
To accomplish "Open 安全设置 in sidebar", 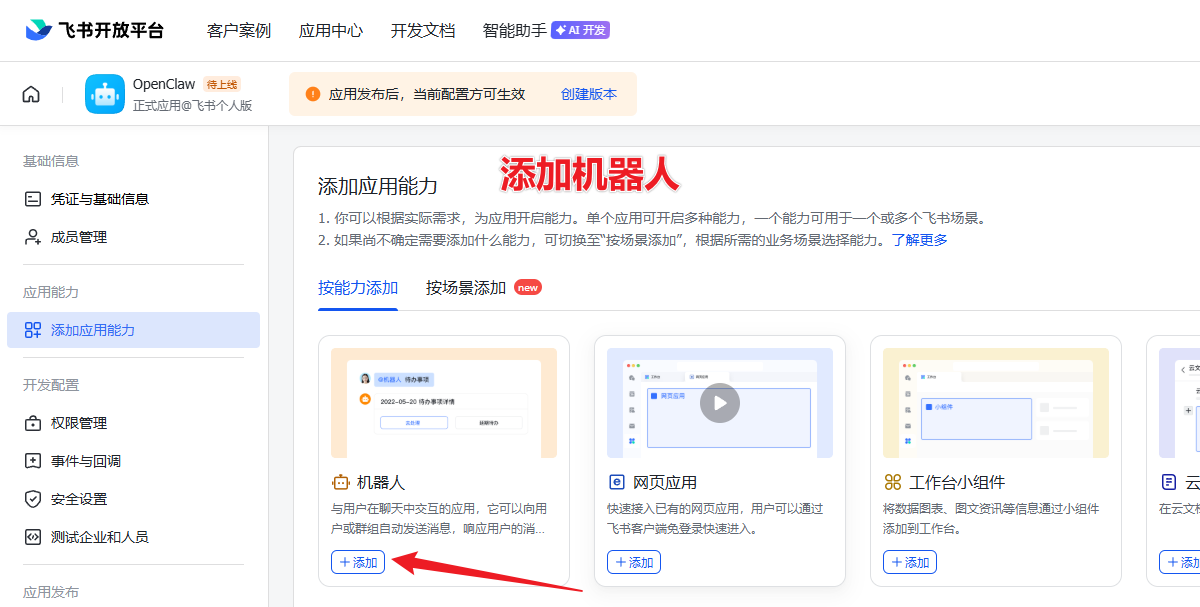I will coord(78,499).
